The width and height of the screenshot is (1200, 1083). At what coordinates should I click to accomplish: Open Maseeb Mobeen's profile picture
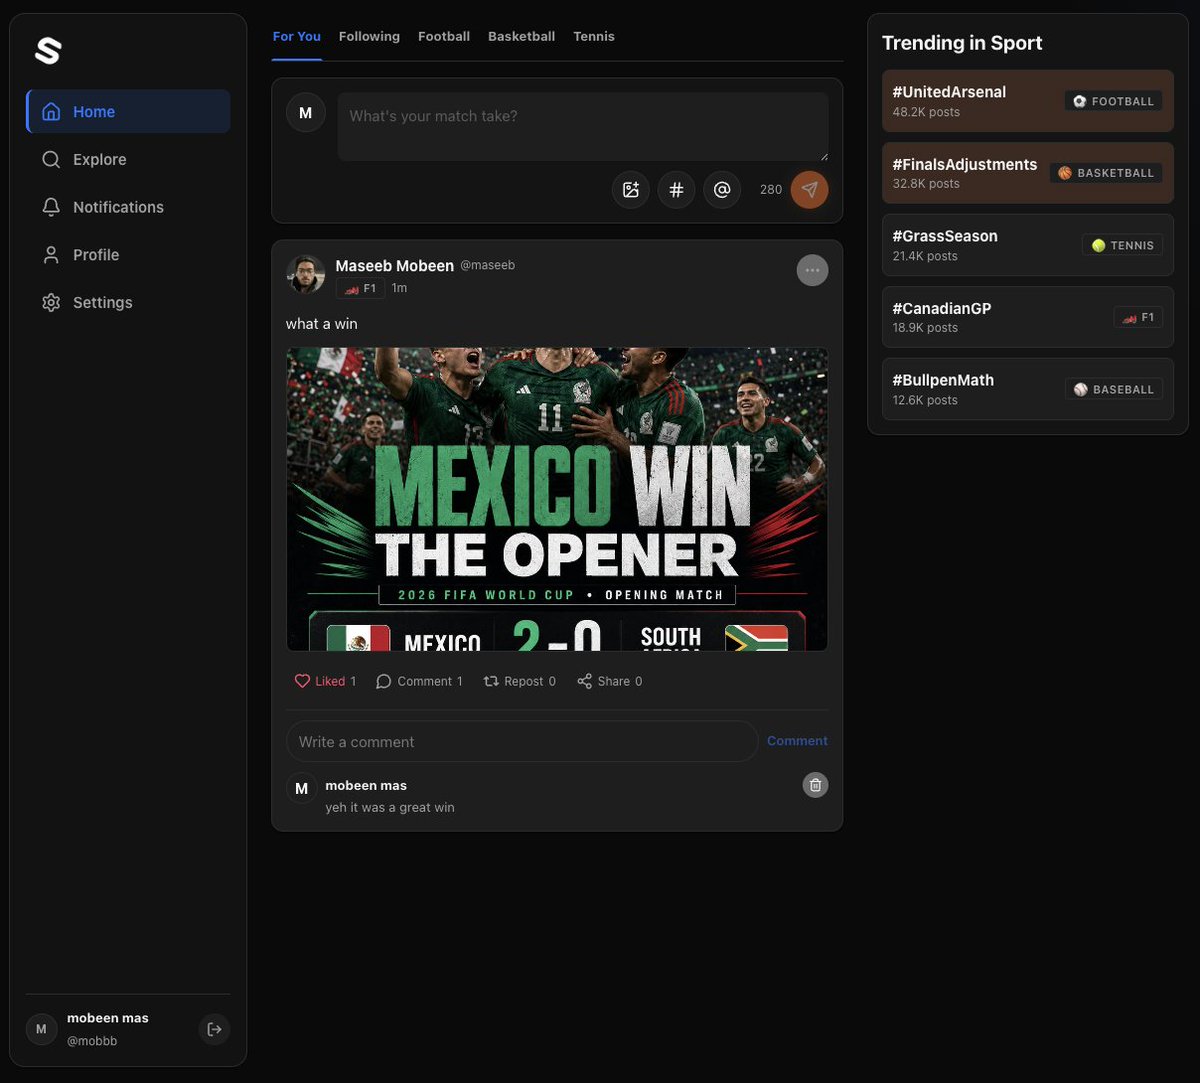click(306, 274)
